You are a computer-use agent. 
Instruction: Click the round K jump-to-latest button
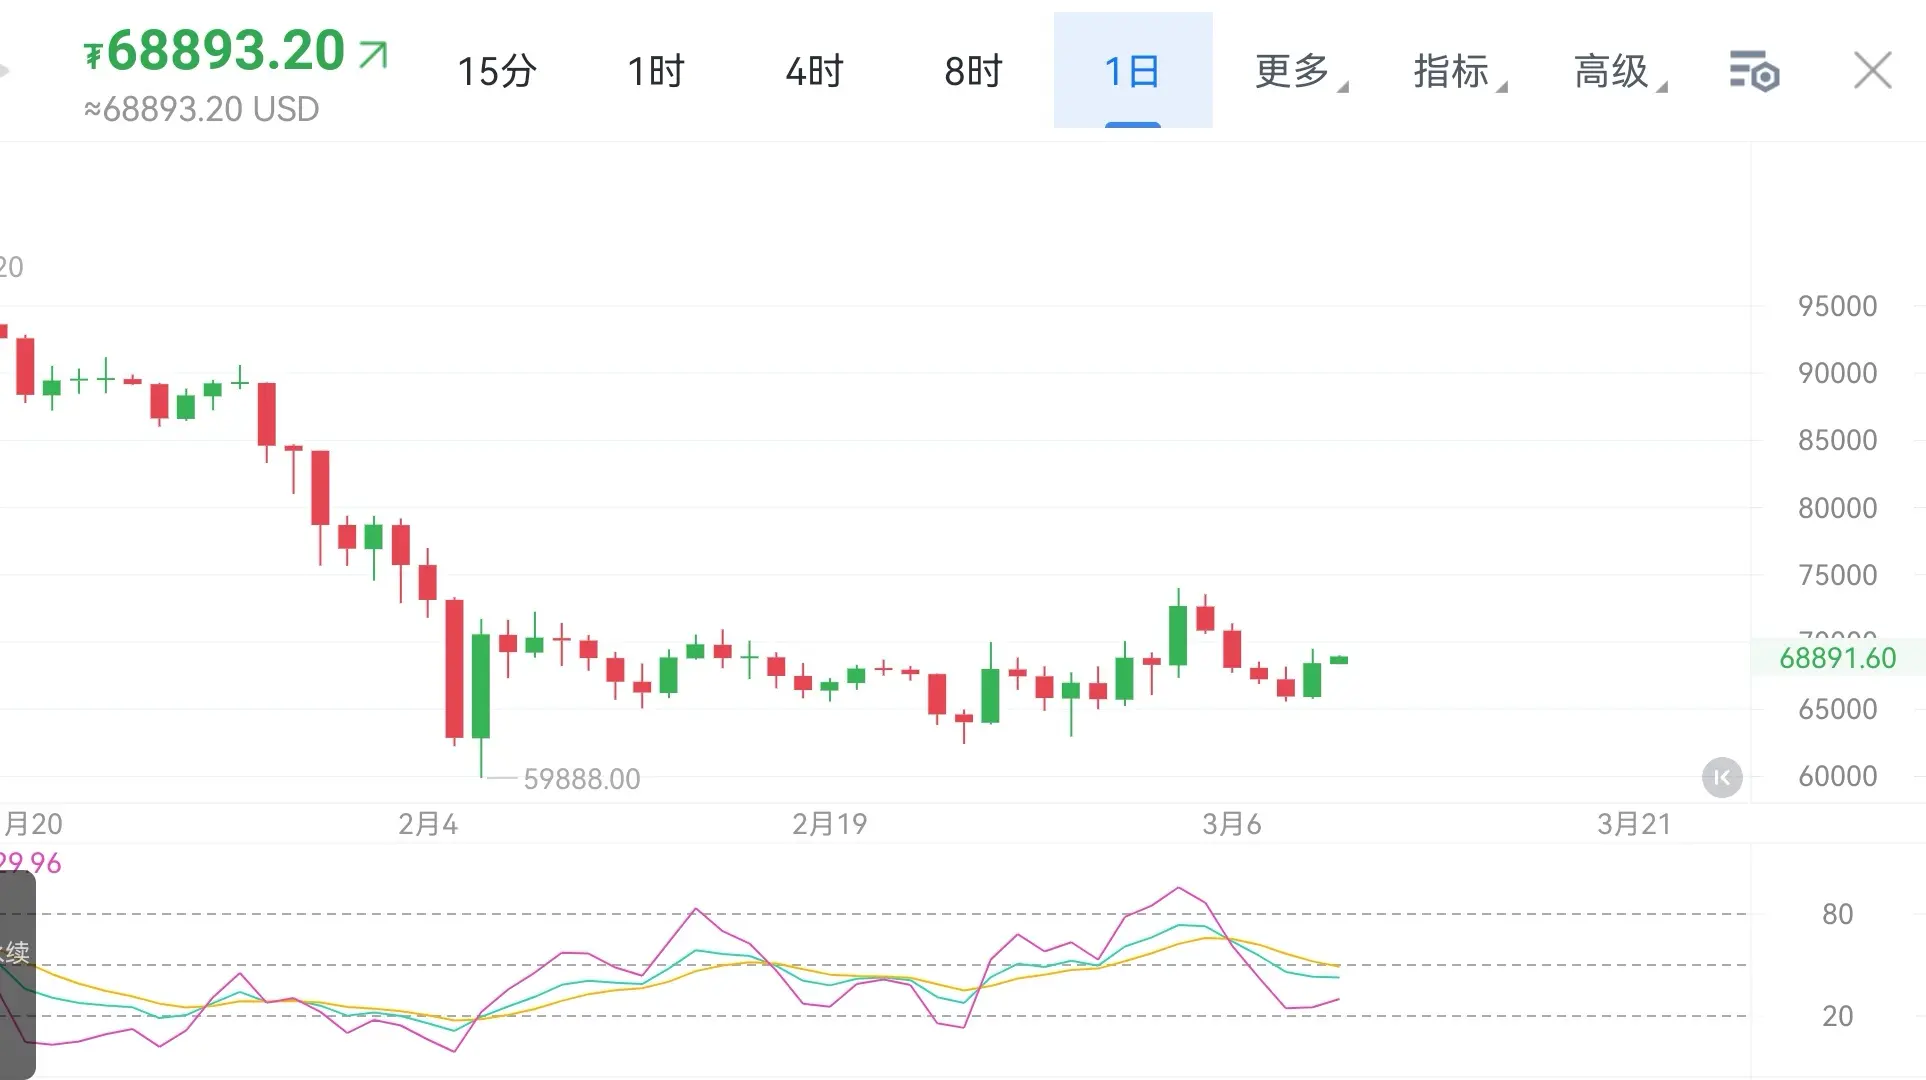[1722, 777]
